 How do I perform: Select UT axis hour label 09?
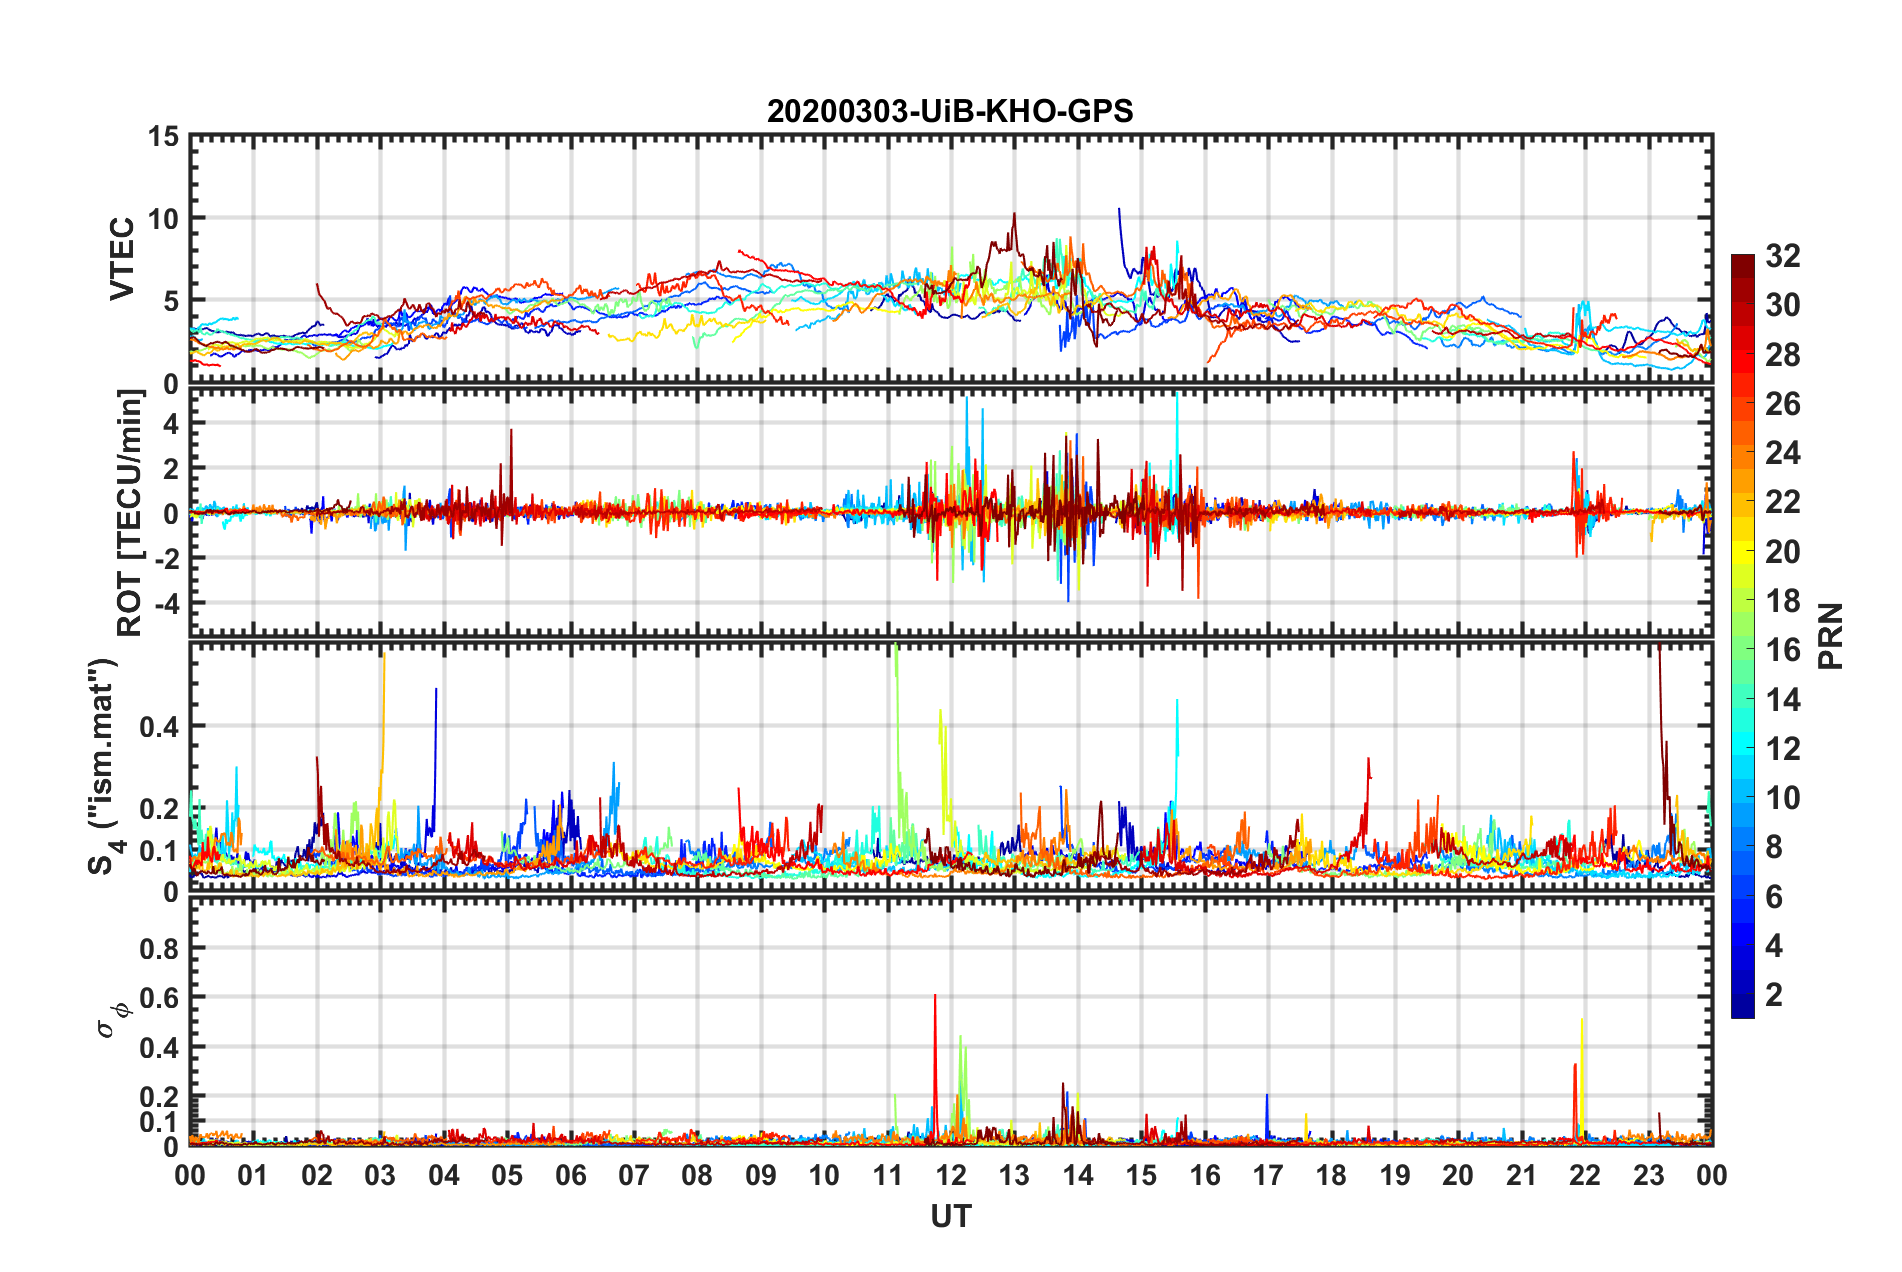point(761,1175)
